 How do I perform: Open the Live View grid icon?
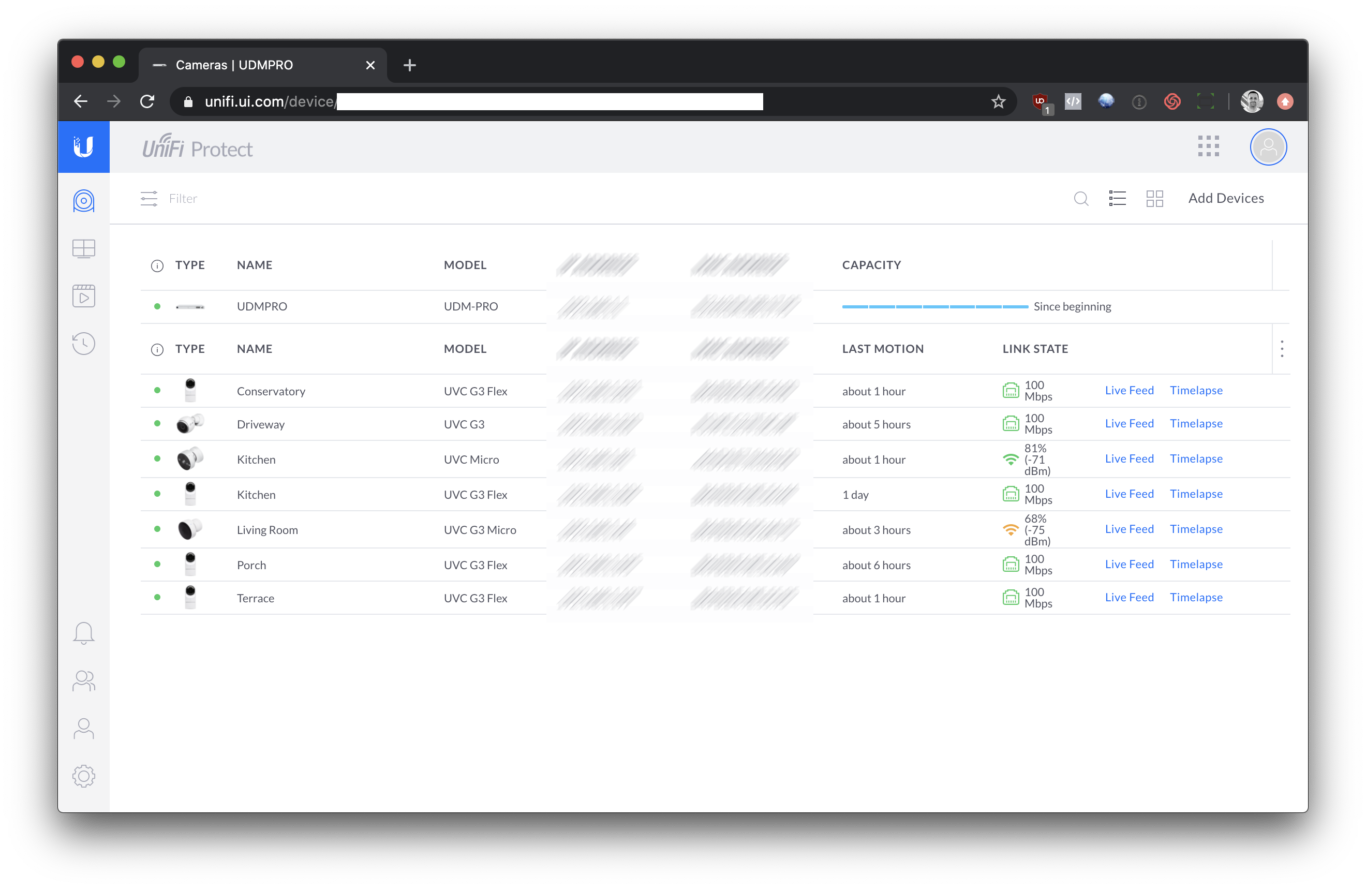[x=84, y=249]
